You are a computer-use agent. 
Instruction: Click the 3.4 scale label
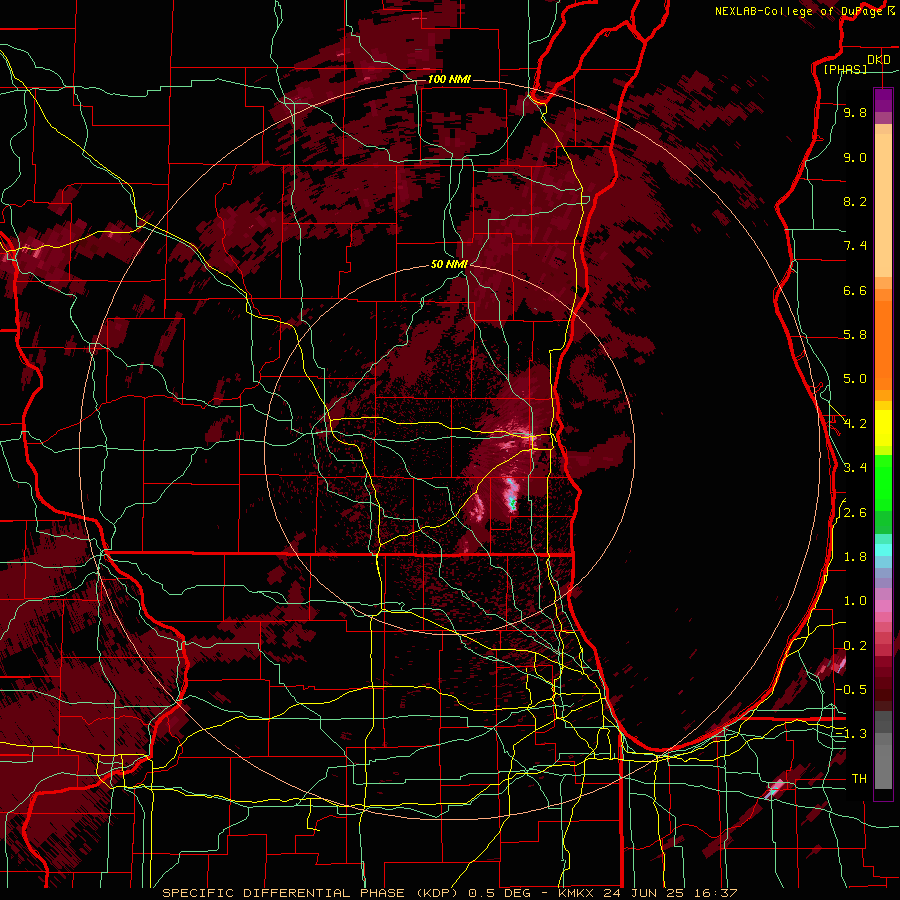[x=855, y=468]
